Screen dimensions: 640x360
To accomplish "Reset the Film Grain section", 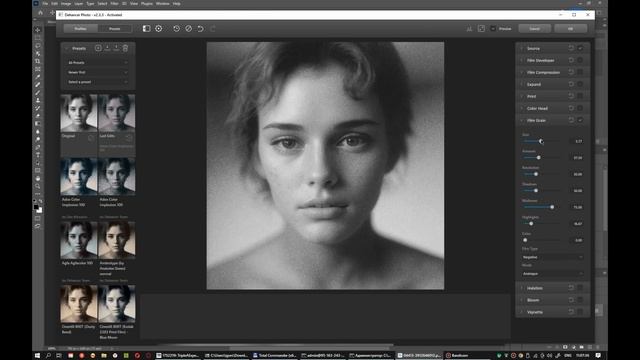I will 571,120.
